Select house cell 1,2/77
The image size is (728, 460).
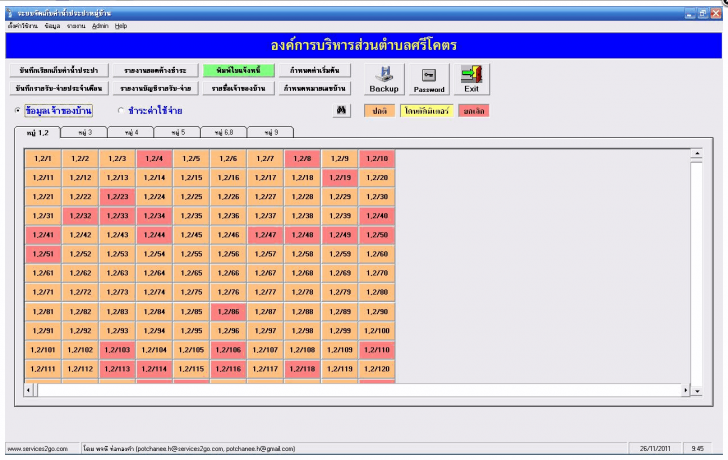click(x=265, y=292)
